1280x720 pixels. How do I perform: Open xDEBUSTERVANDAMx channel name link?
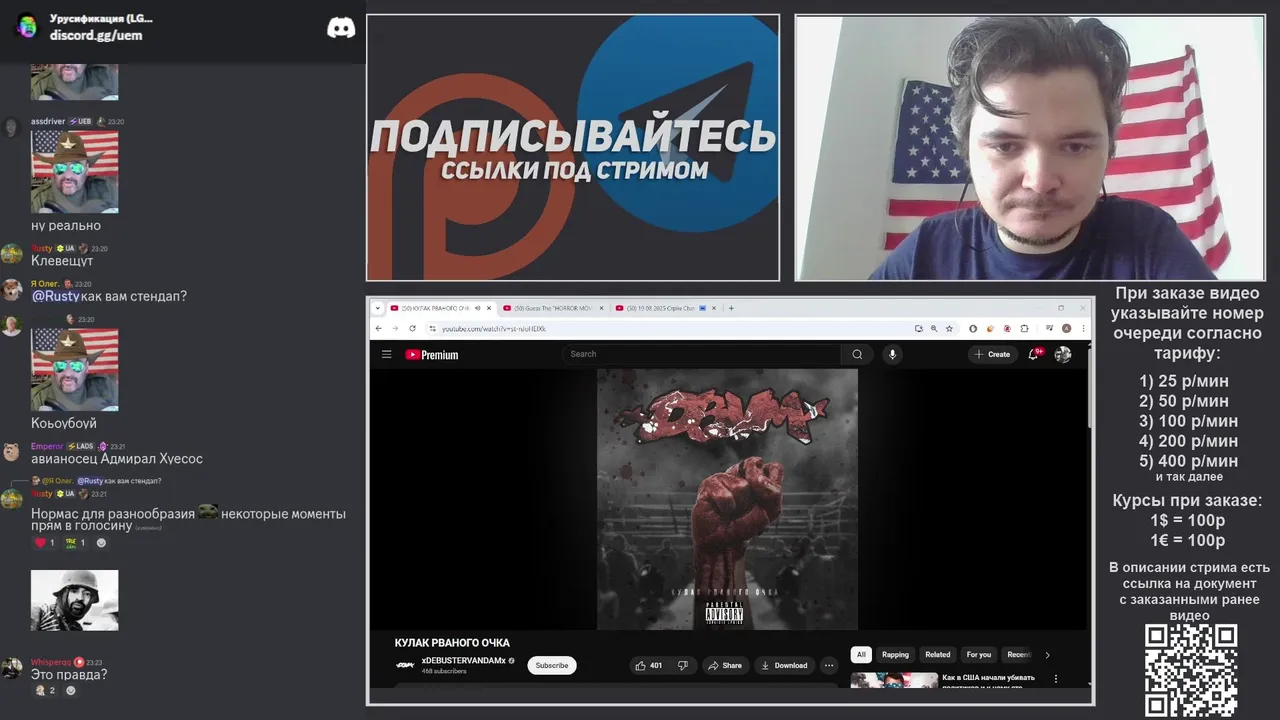point(464,661)
